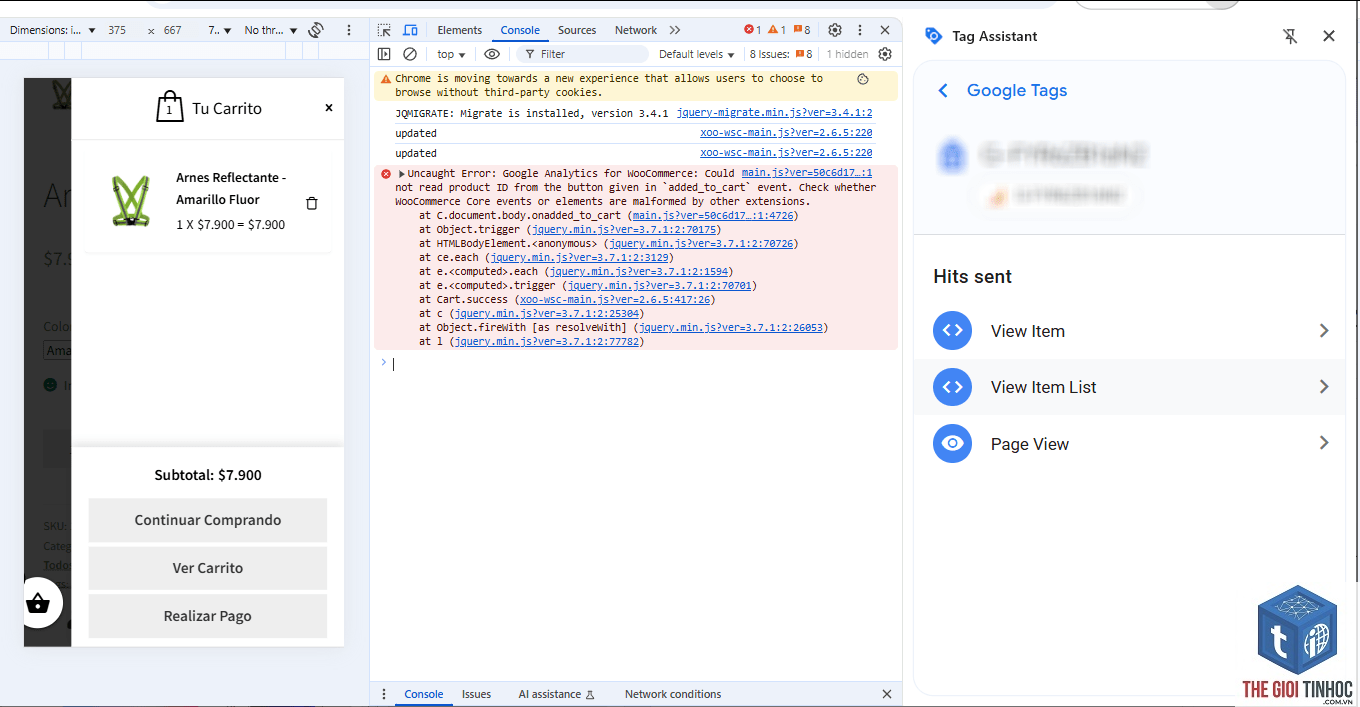Image resolution: width=1360 pixels, height=707 pixels.
Task: Click the Realizar Pago button
Action: coord(208,616)
